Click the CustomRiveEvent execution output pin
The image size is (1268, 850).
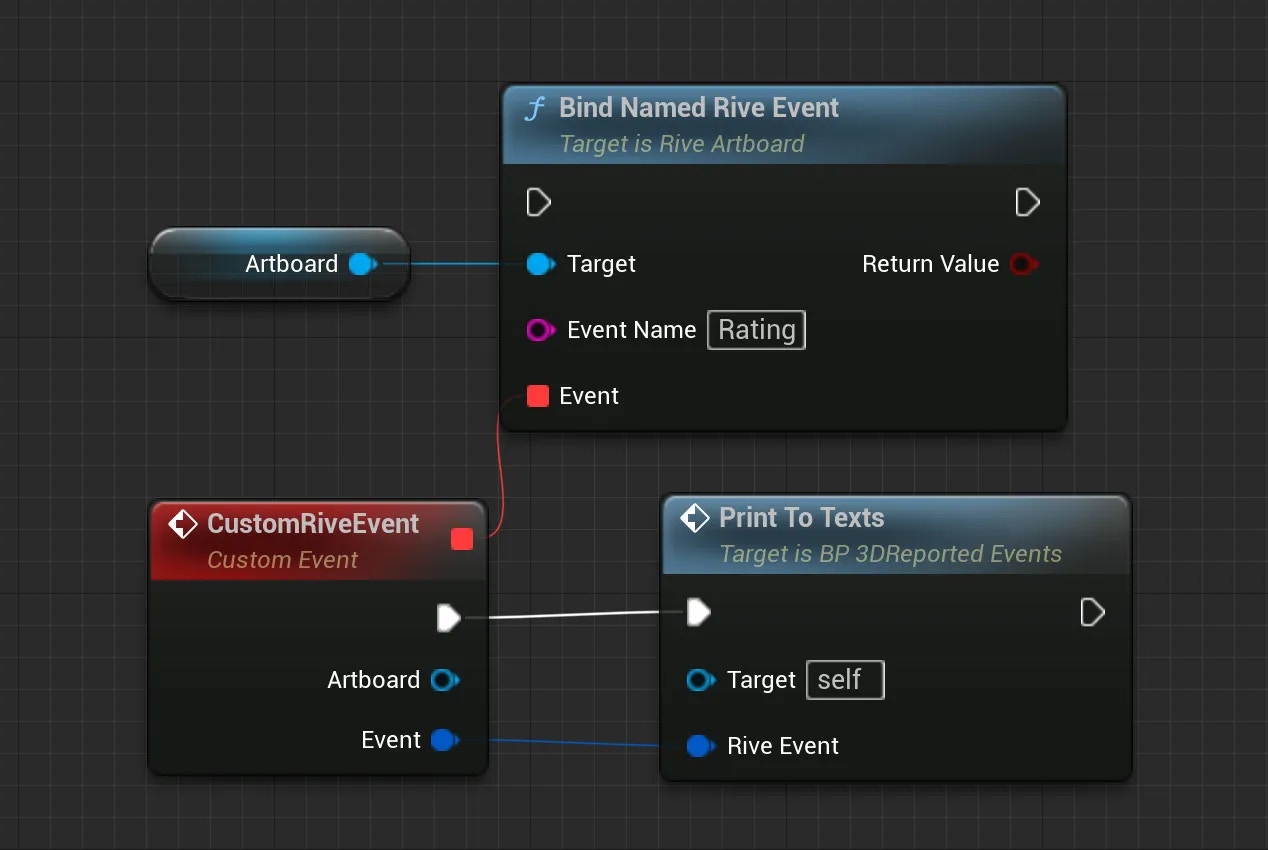point(449,618)
